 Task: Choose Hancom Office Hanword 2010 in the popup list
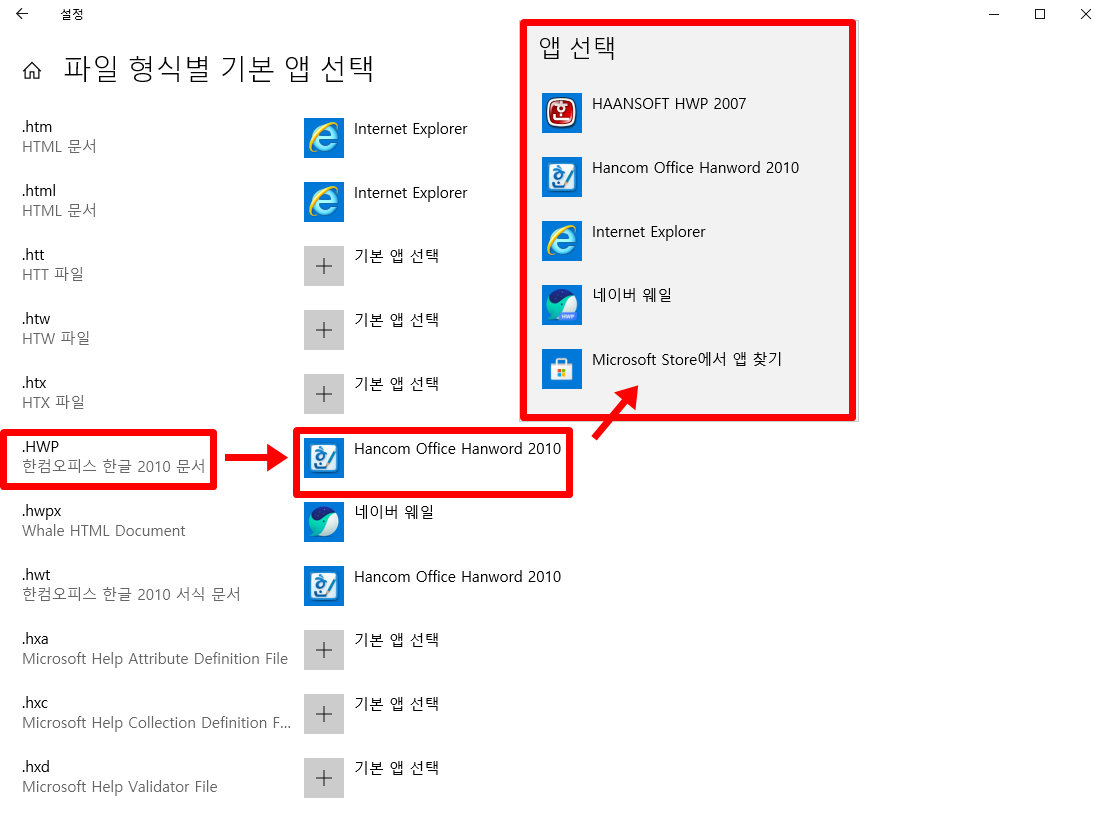tap(696, 168)
